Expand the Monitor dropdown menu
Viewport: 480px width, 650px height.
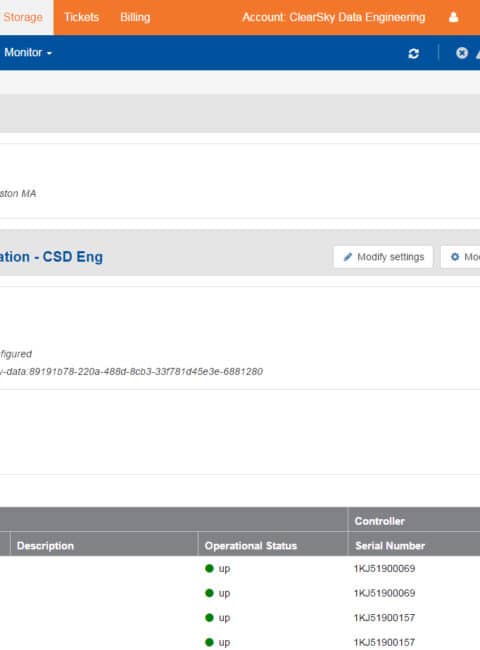click(28, 53)
